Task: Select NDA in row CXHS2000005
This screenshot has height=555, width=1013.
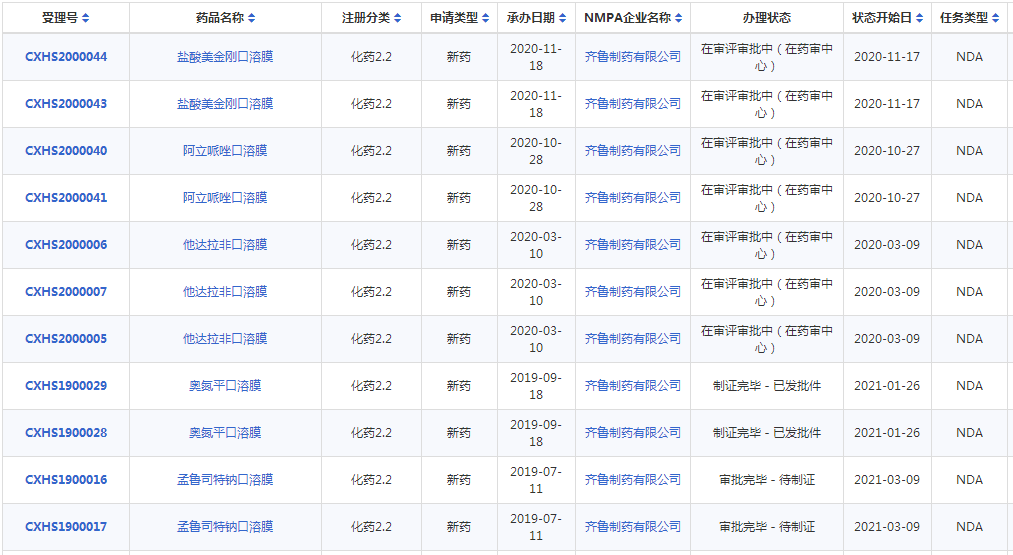Action: click(969, 339)
